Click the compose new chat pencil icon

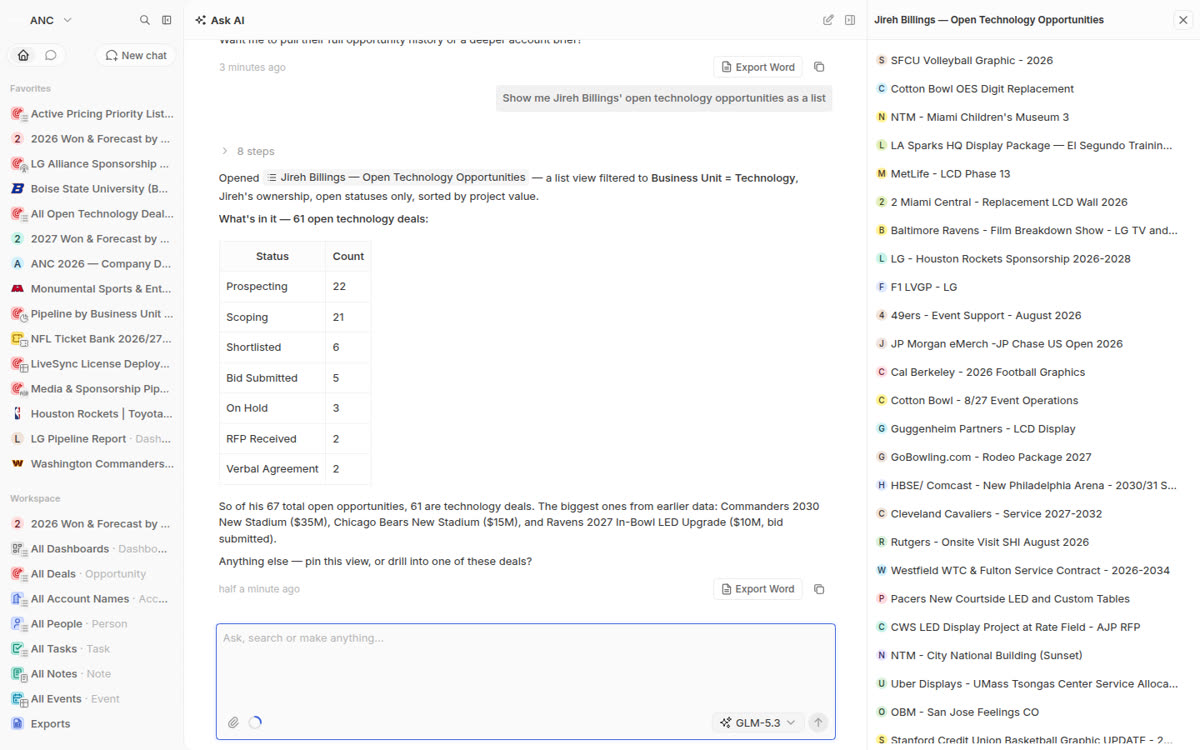pyautogui.click(x=828, y=20)
